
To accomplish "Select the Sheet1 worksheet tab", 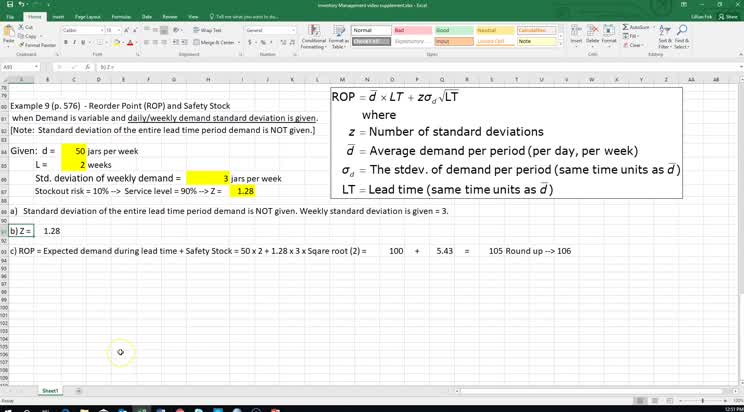I will click(49, 390).
